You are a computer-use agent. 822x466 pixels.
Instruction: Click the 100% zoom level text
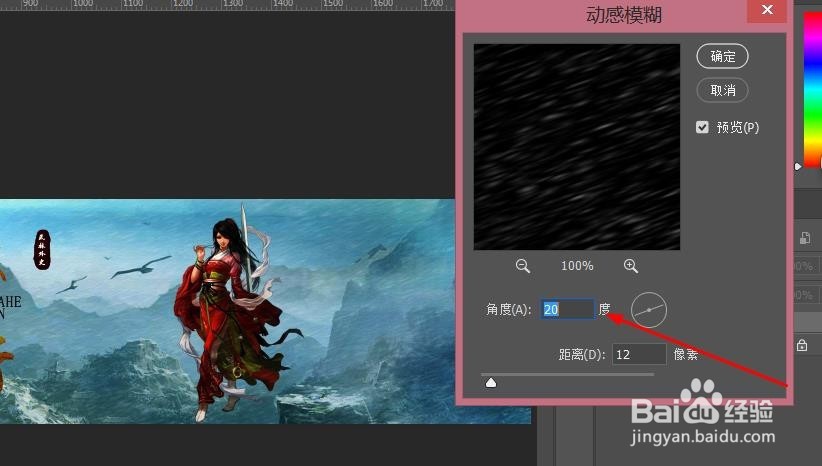[577, 266]
